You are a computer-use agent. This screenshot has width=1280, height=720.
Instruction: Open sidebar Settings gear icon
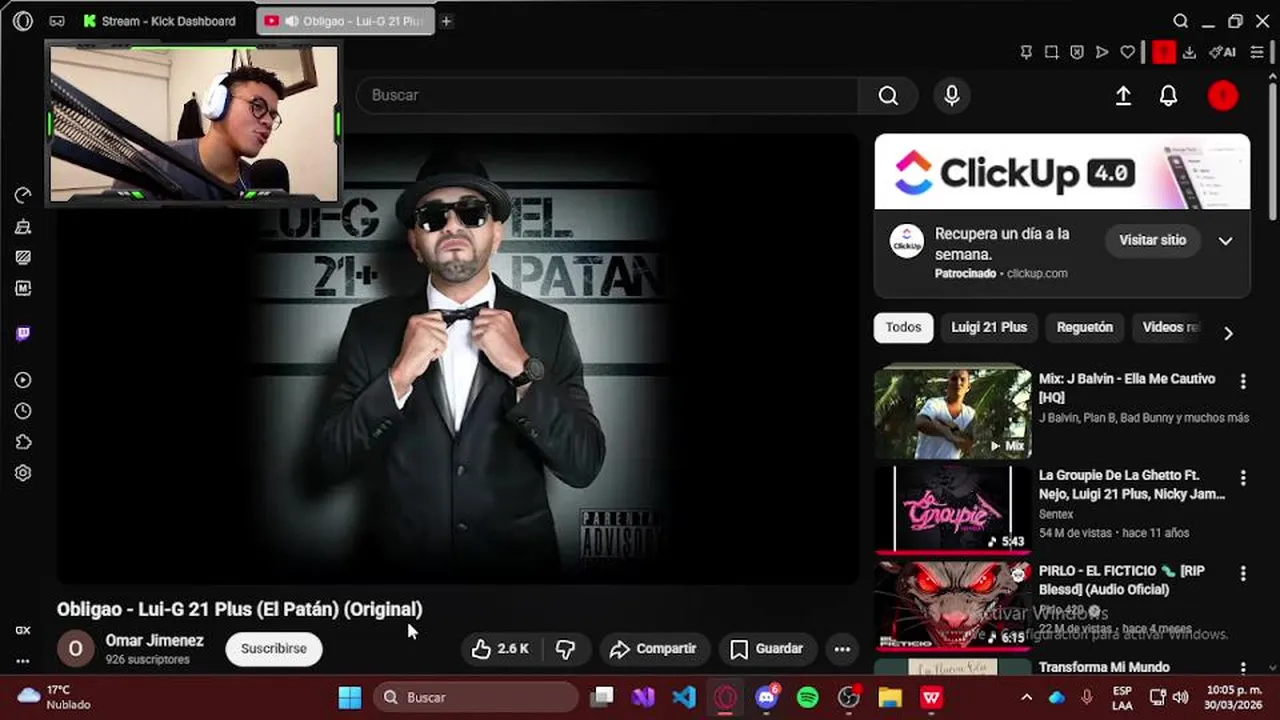coord(23,473)
